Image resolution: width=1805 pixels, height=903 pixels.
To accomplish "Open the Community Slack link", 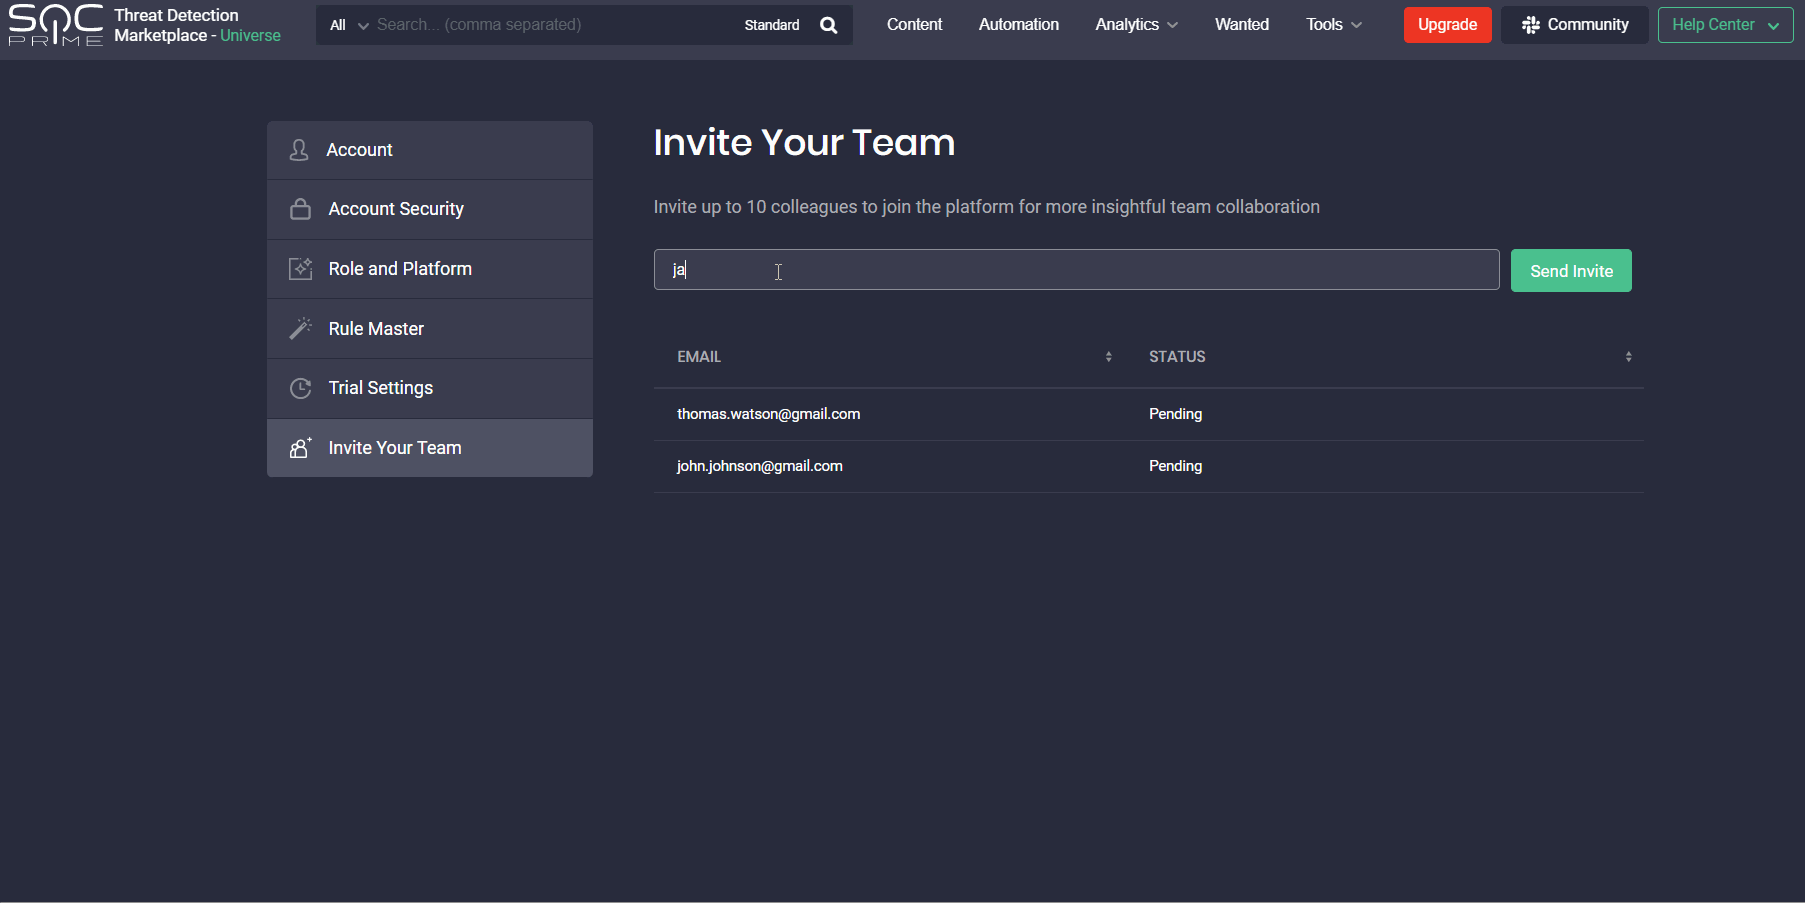I will point(1574,25).
